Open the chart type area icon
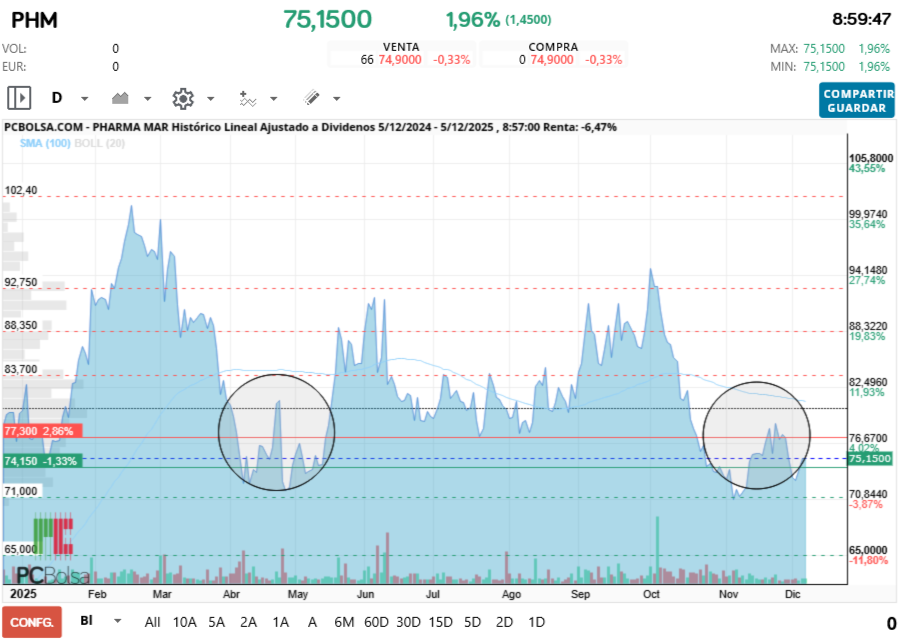 point(118,98)
